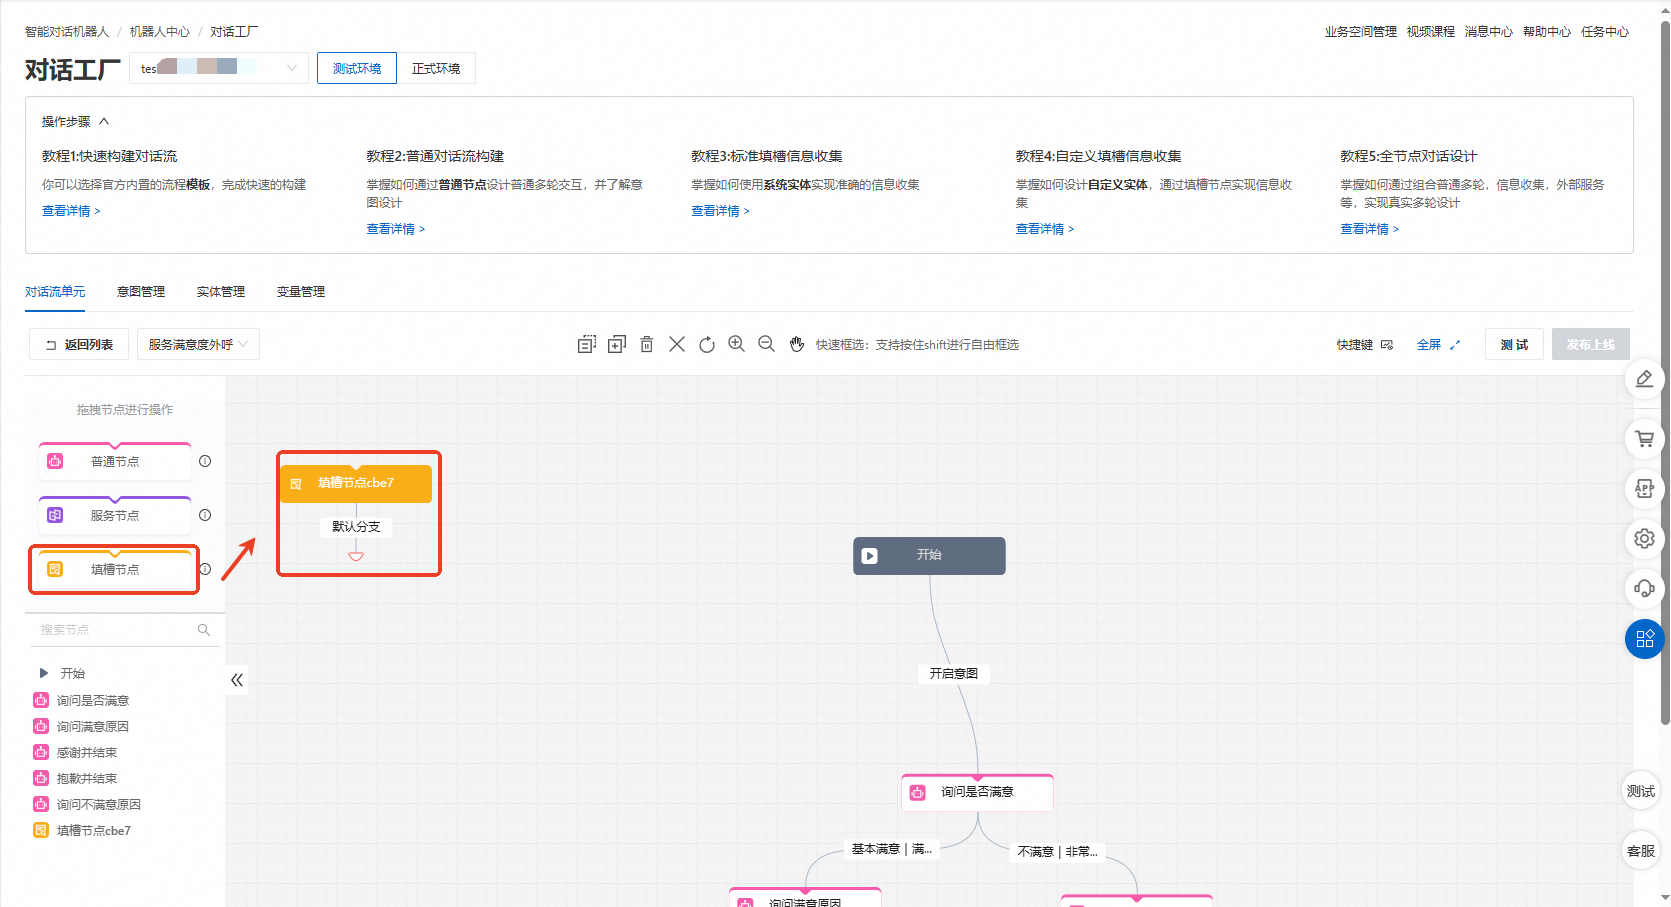Click the floating APP icon
This screenshot has width=1671, height=907.
pyautogui.click(x=1644, y=489)
